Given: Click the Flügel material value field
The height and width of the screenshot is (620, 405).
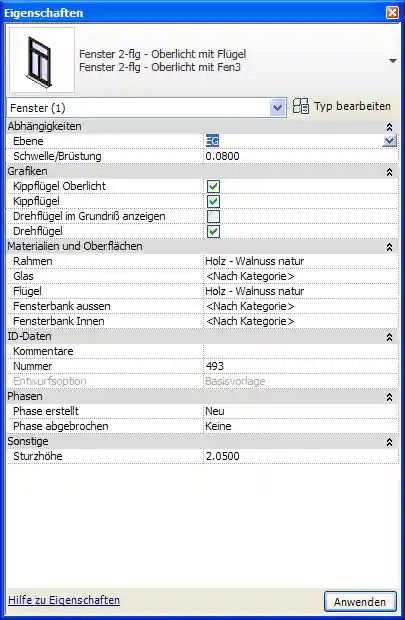Looking at the screenshot, I should click(301, 291).
